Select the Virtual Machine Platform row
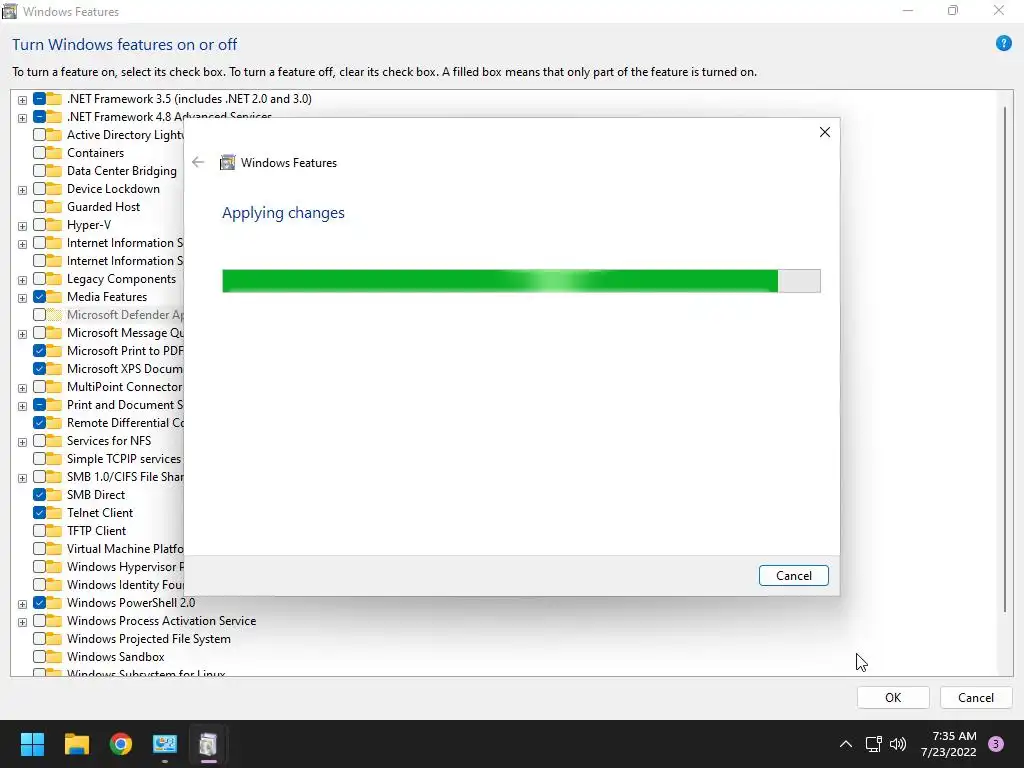The width and height of the screenshot is (1024, 768). pos(125,549)
